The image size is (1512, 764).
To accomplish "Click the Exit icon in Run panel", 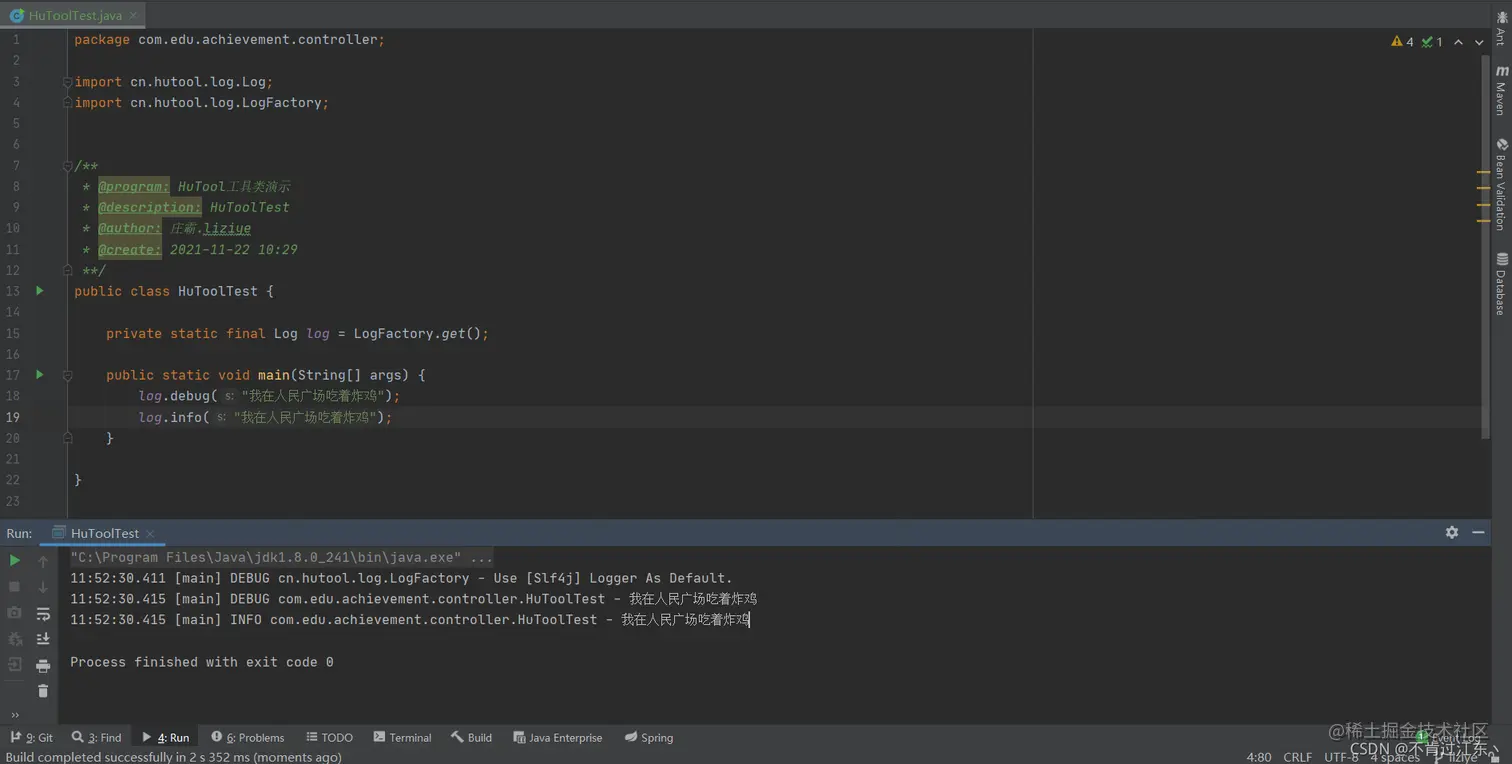I will click(15, 665).
